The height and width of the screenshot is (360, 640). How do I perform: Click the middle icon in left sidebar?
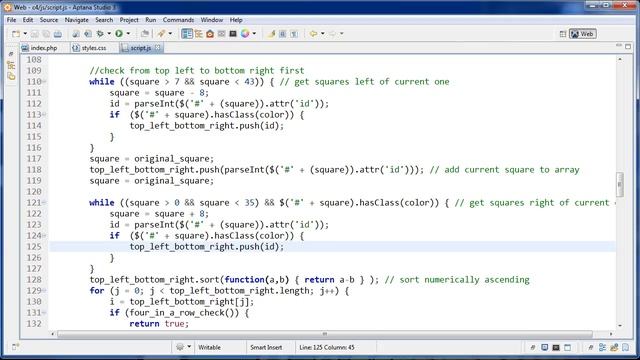[x=11, y=65]
